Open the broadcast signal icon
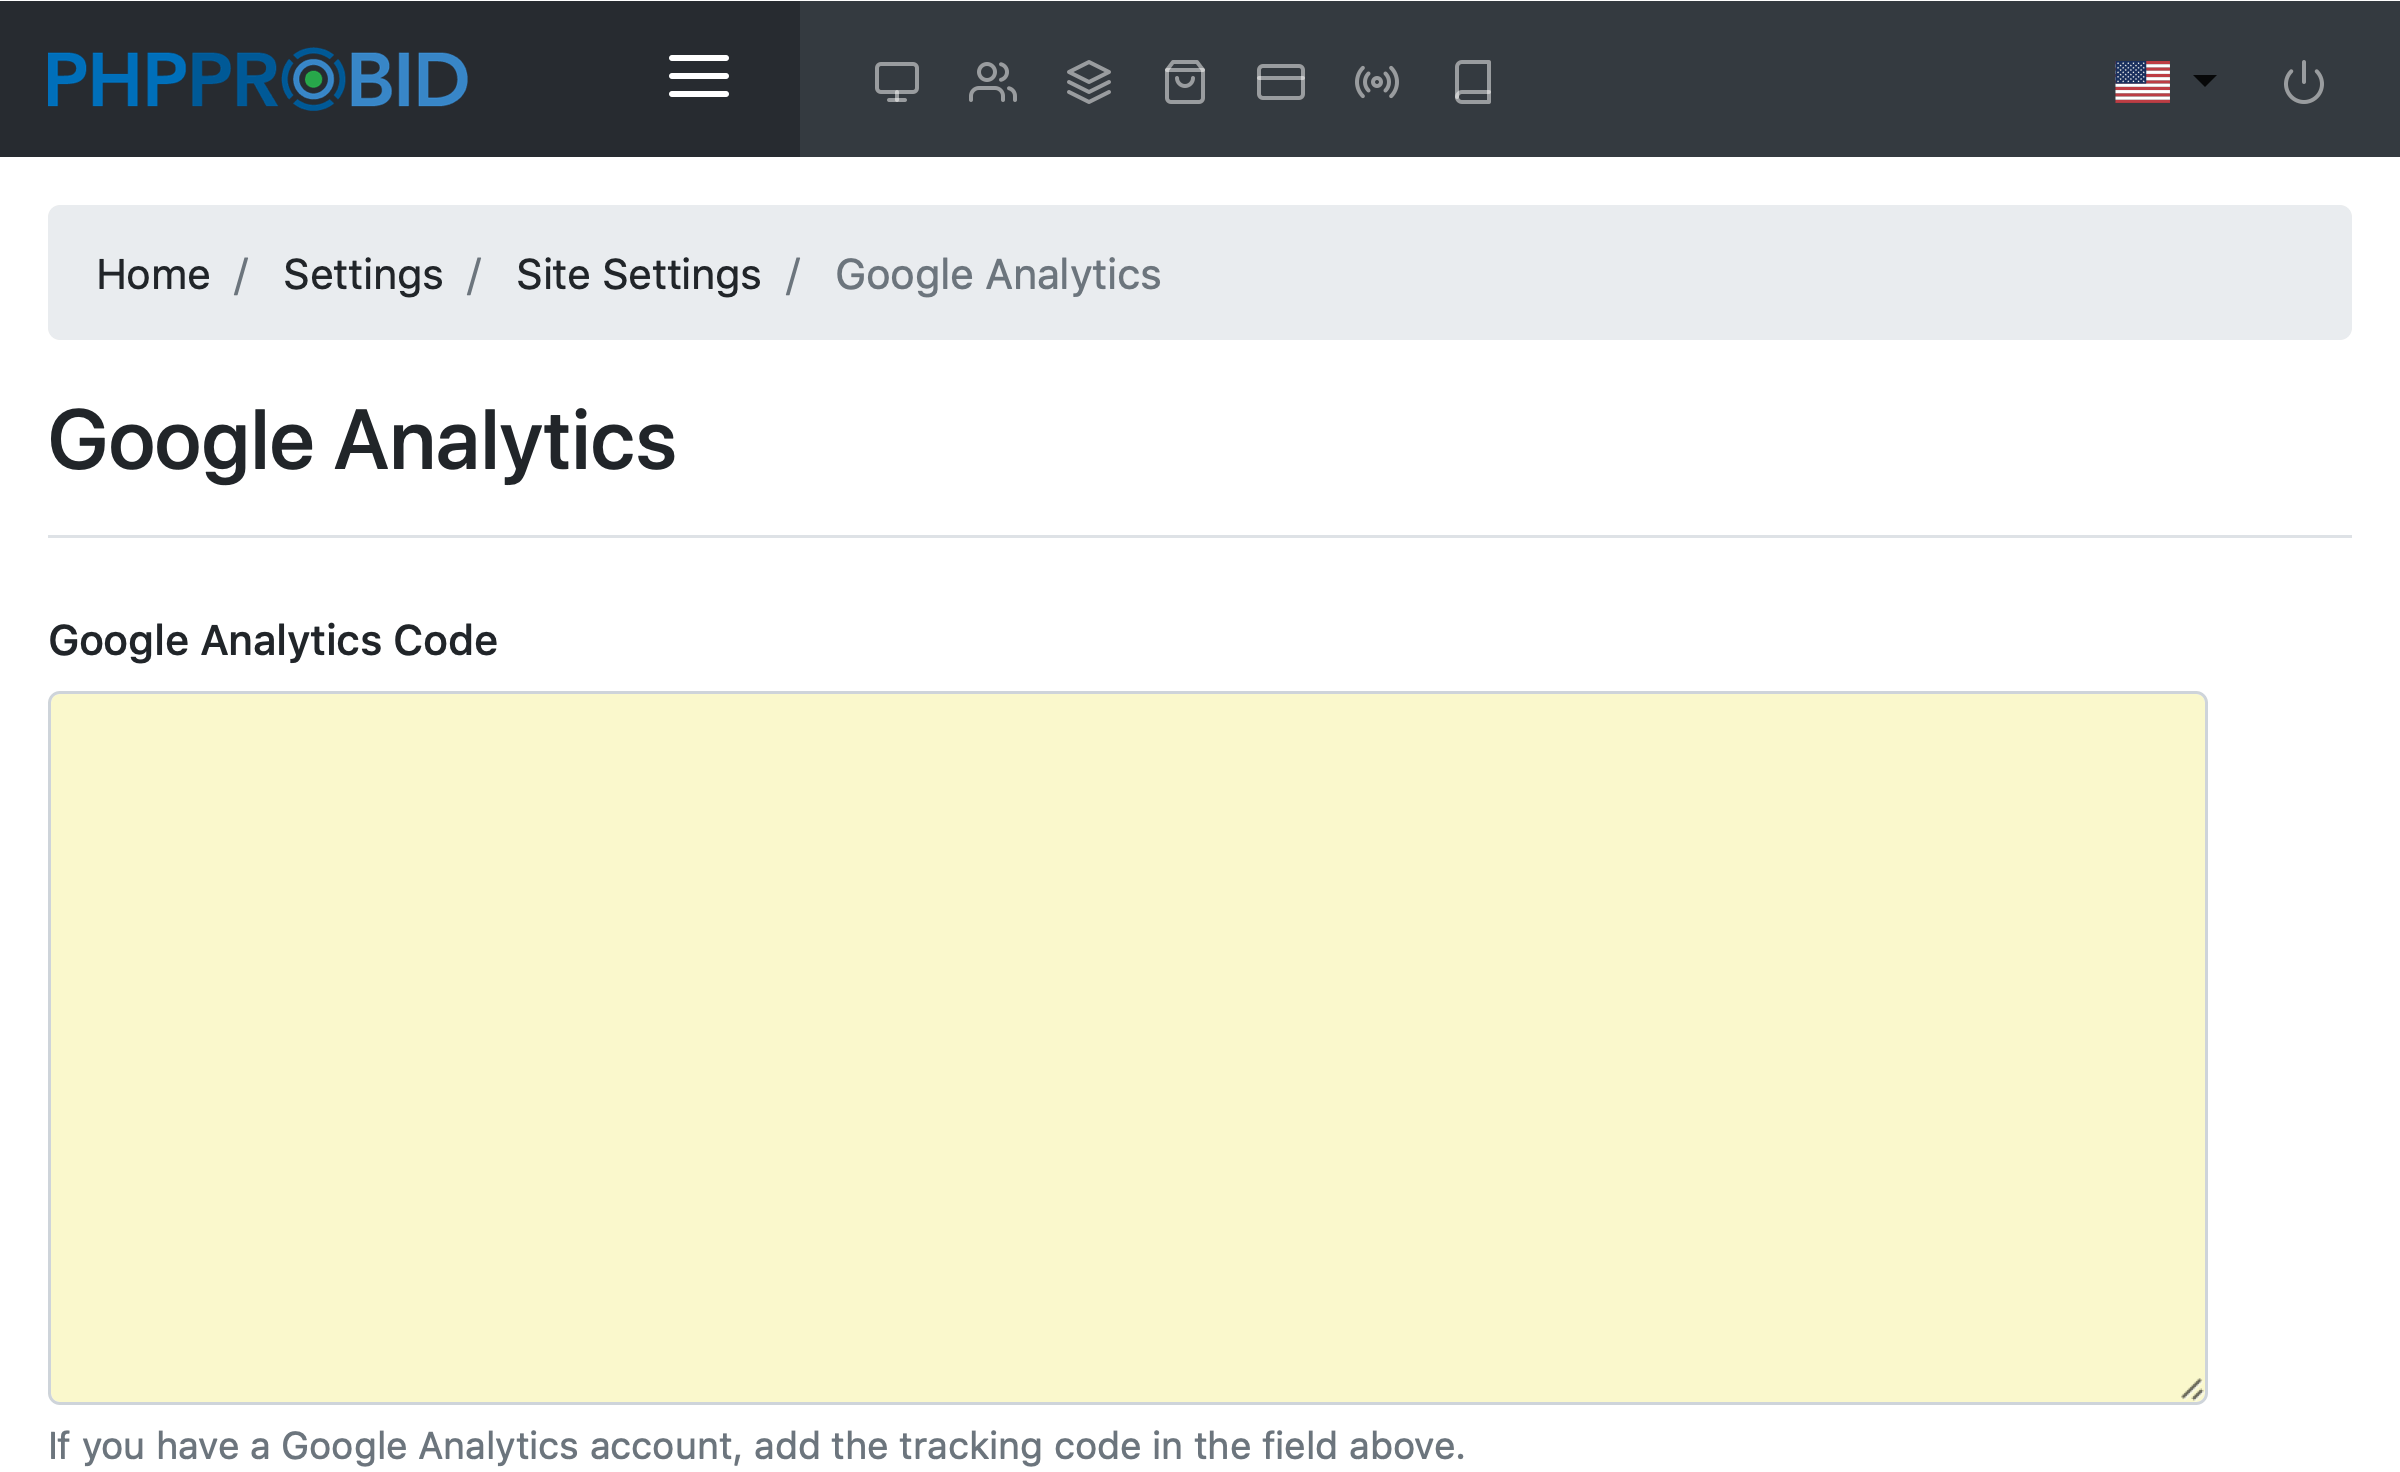2400x1472 pixels. point(1376,82)
